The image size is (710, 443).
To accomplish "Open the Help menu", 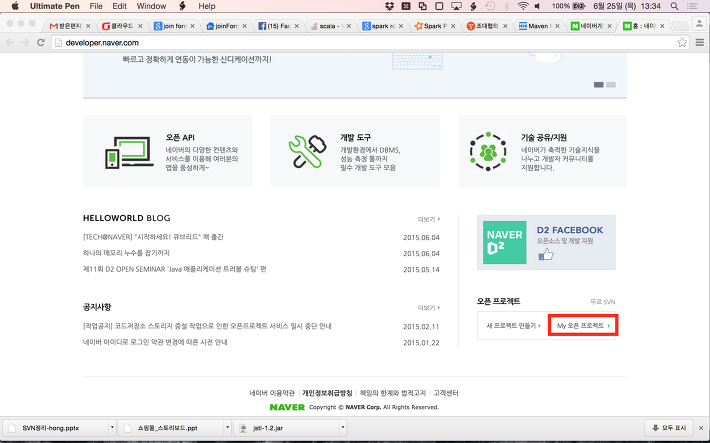I will point(207,6).
